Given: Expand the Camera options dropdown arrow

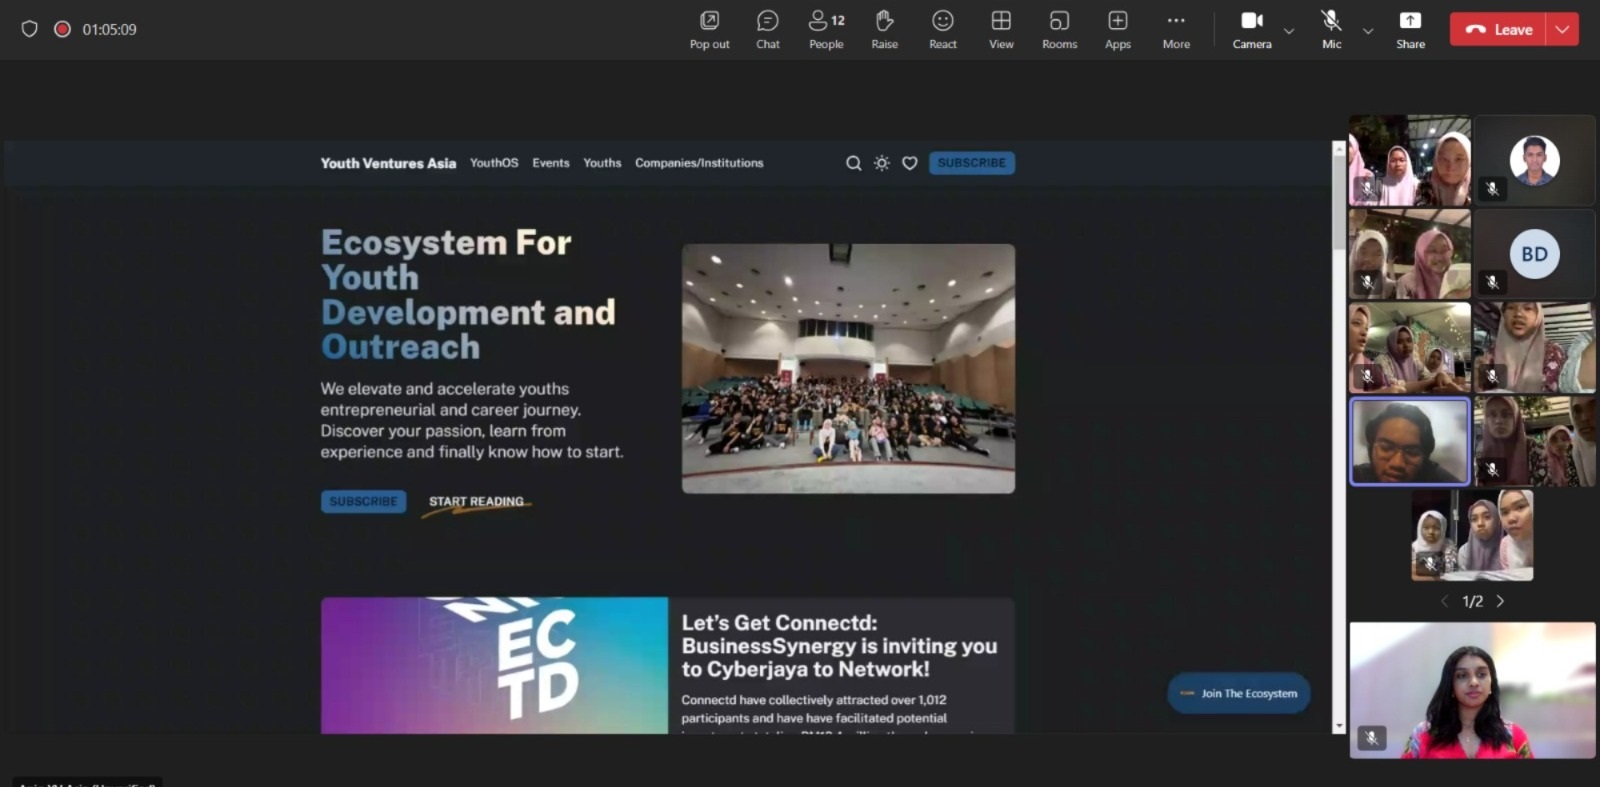Looking at the screenshot, I should pos(1289,31).
